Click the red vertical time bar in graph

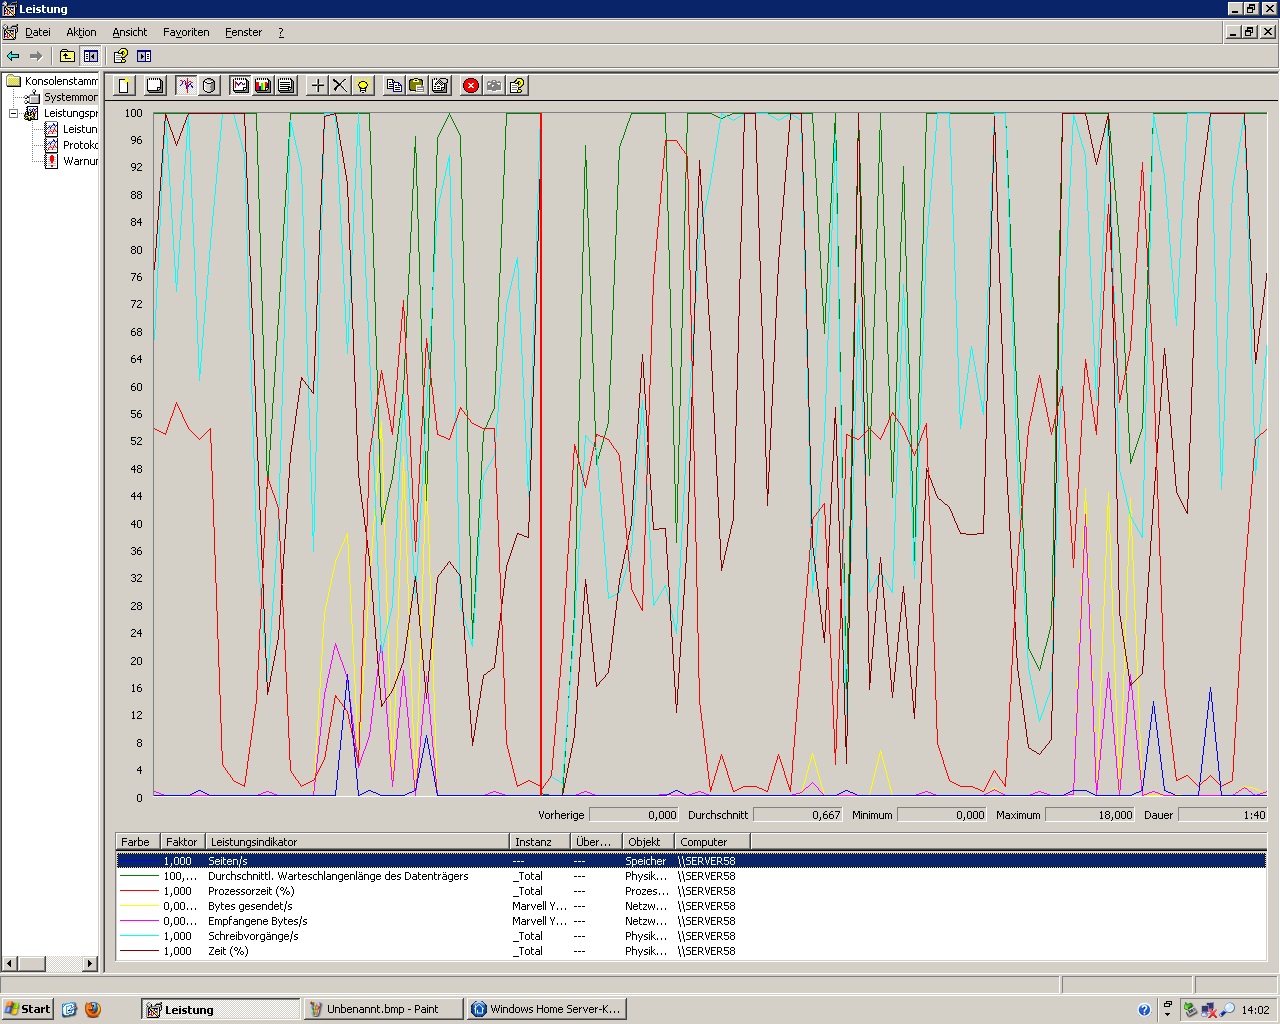click(541, 455)
